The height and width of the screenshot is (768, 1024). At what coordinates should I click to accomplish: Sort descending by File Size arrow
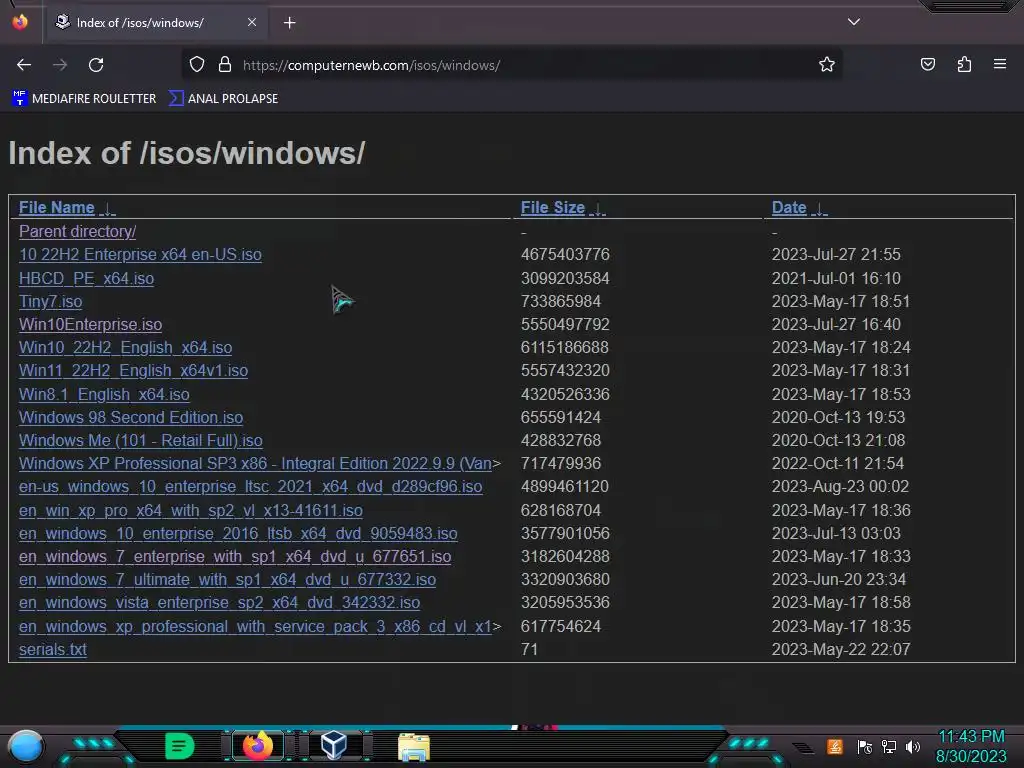(x=598, y=208)
